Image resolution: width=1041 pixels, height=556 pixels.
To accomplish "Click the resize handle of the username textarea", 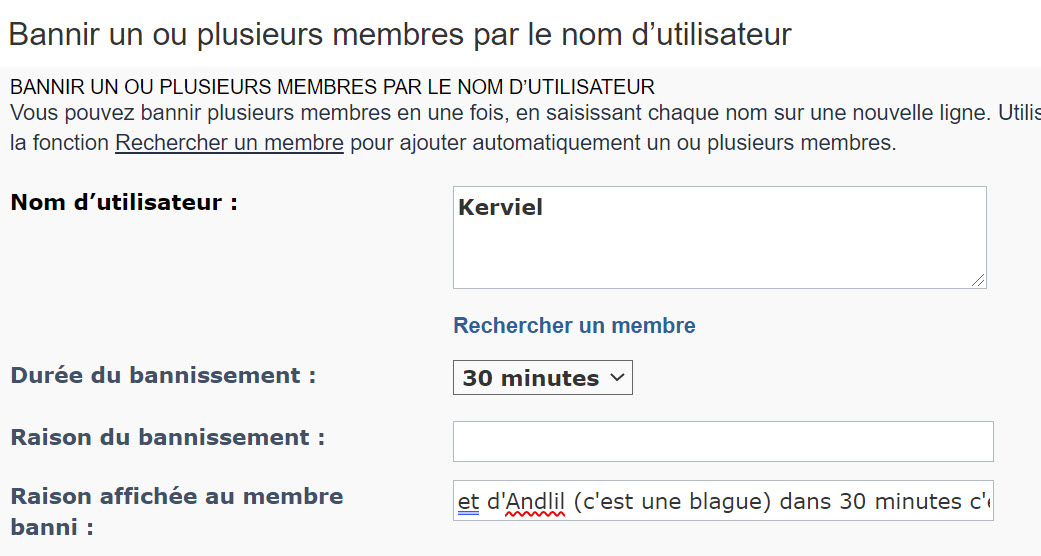I will (978, 280).
